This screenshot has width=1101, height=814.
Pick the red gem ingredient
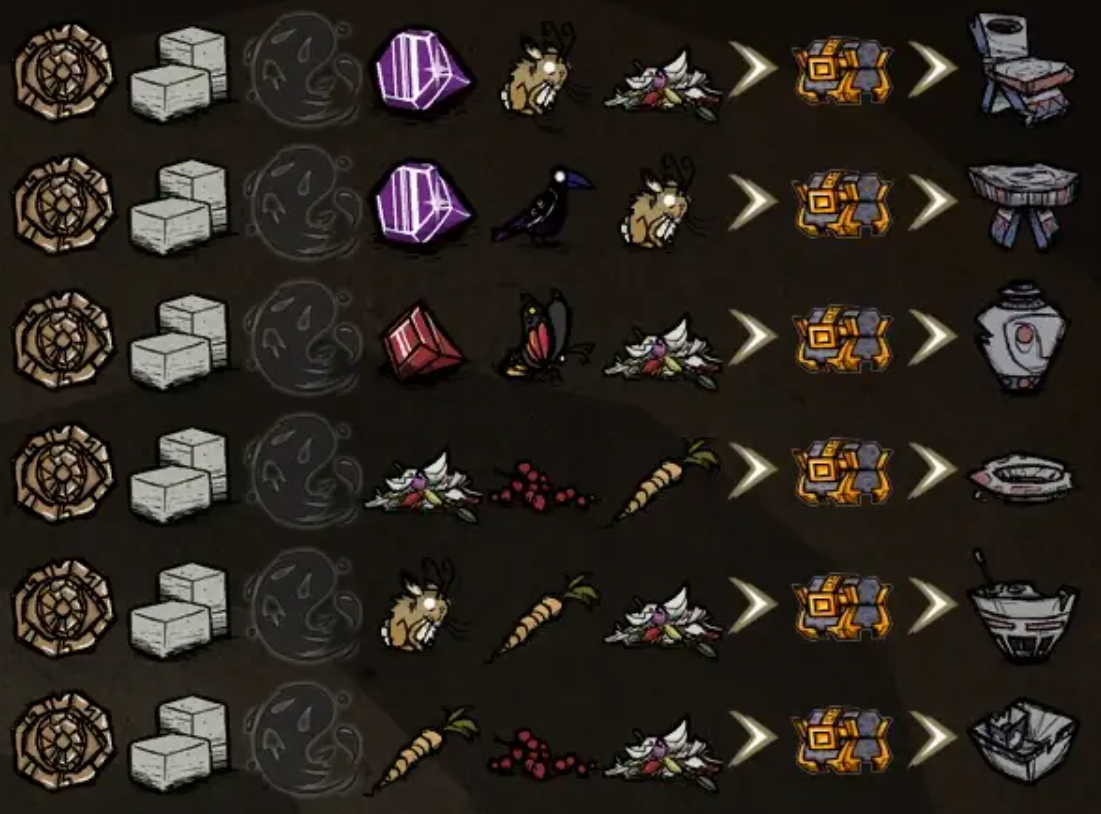422,343
